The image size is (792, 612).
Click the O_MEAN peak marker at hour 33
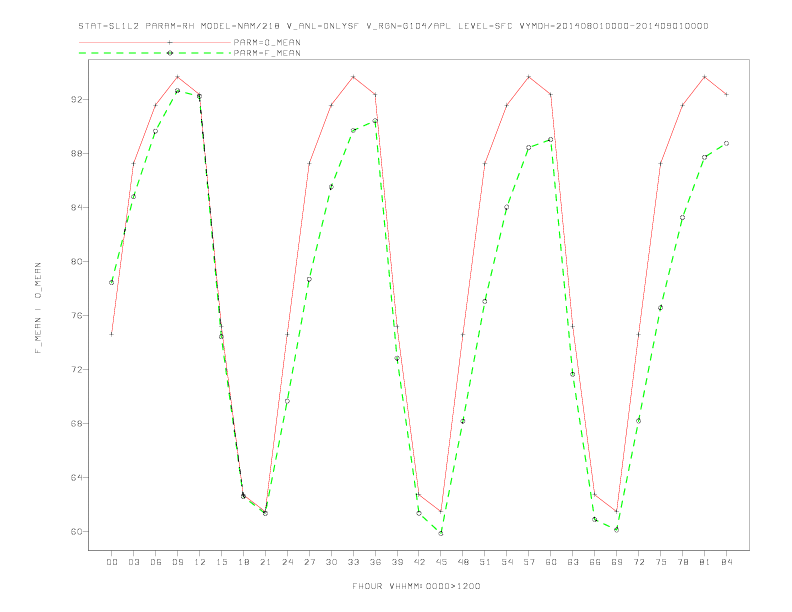(x=353, y=77)
